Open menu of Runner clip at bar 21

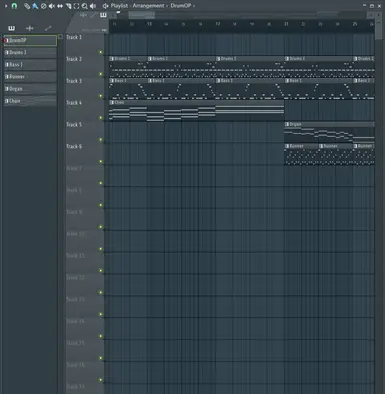click(287, 146)
